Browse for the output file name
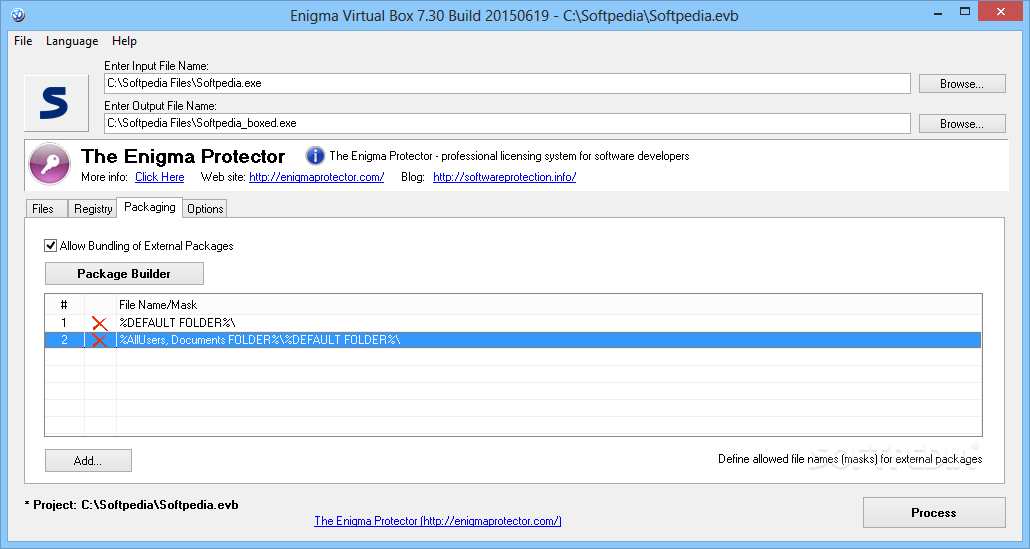 [x=962, y=123]
